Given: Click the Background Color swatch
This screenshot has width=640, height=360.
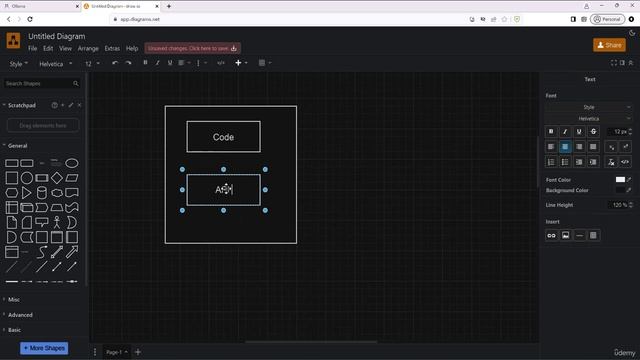Looking at the screenshot, I should (x=620, y=190).
